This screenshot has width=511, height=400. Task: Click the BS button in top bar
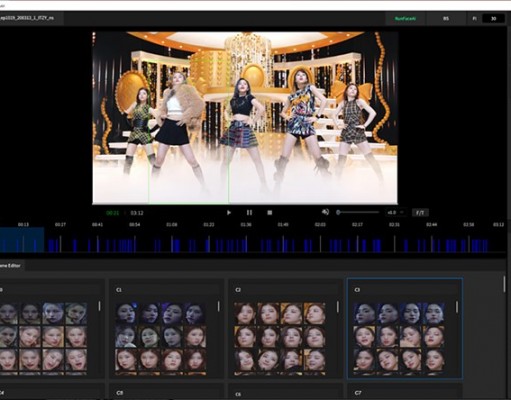point(446,19)
